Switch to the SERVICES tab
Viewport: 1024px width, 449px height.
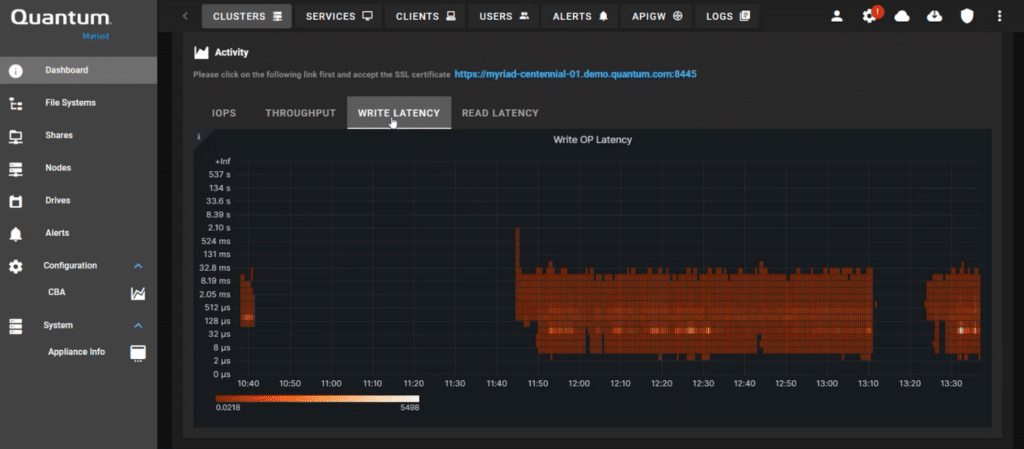pyautogui.click(x=338, y=16)
